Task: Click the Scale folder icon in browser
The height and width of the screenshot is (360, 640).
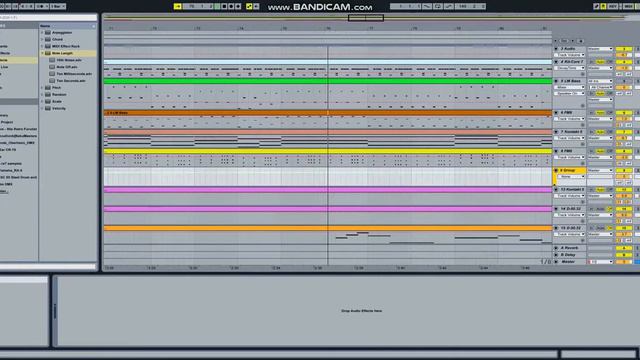Action: coord(48,101)
